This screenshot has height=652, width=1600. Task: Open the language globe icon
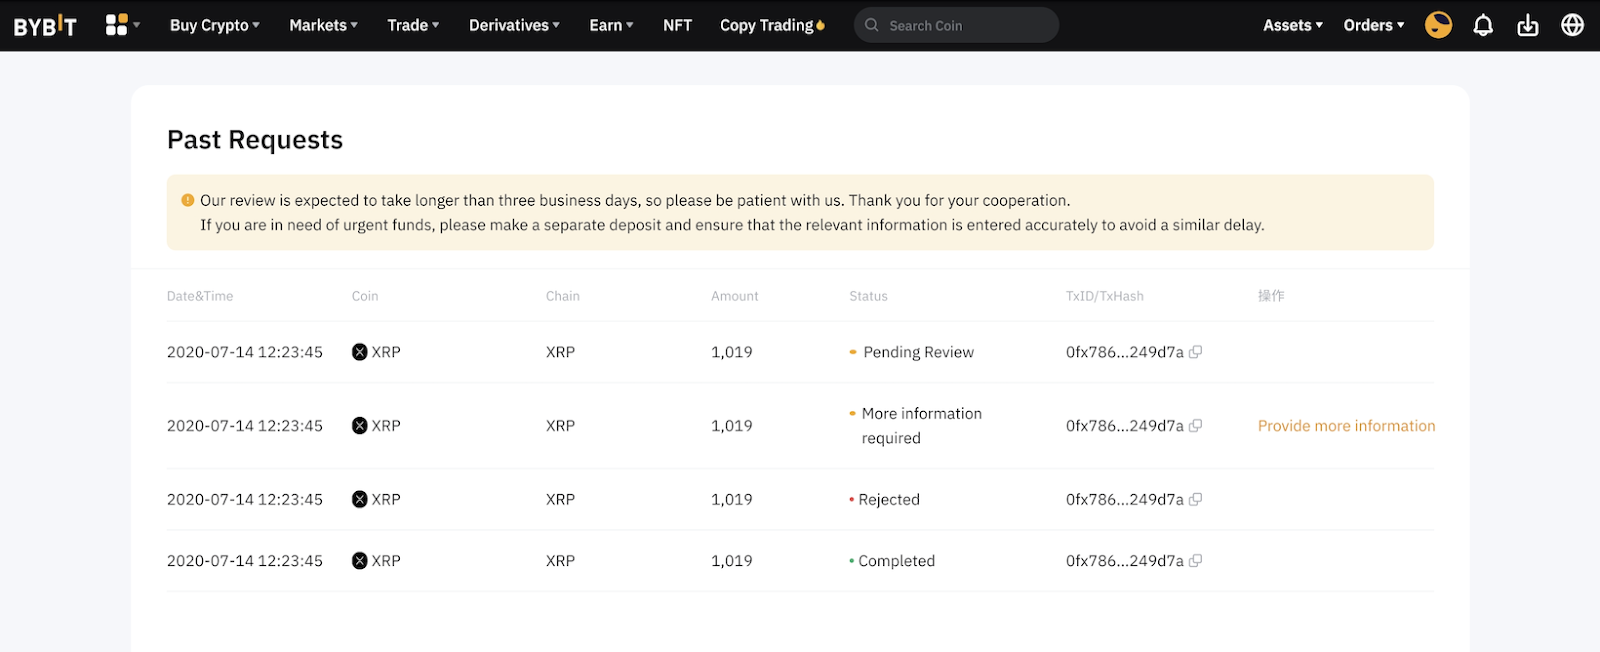pyautogui.click(x=1572, y=25)
